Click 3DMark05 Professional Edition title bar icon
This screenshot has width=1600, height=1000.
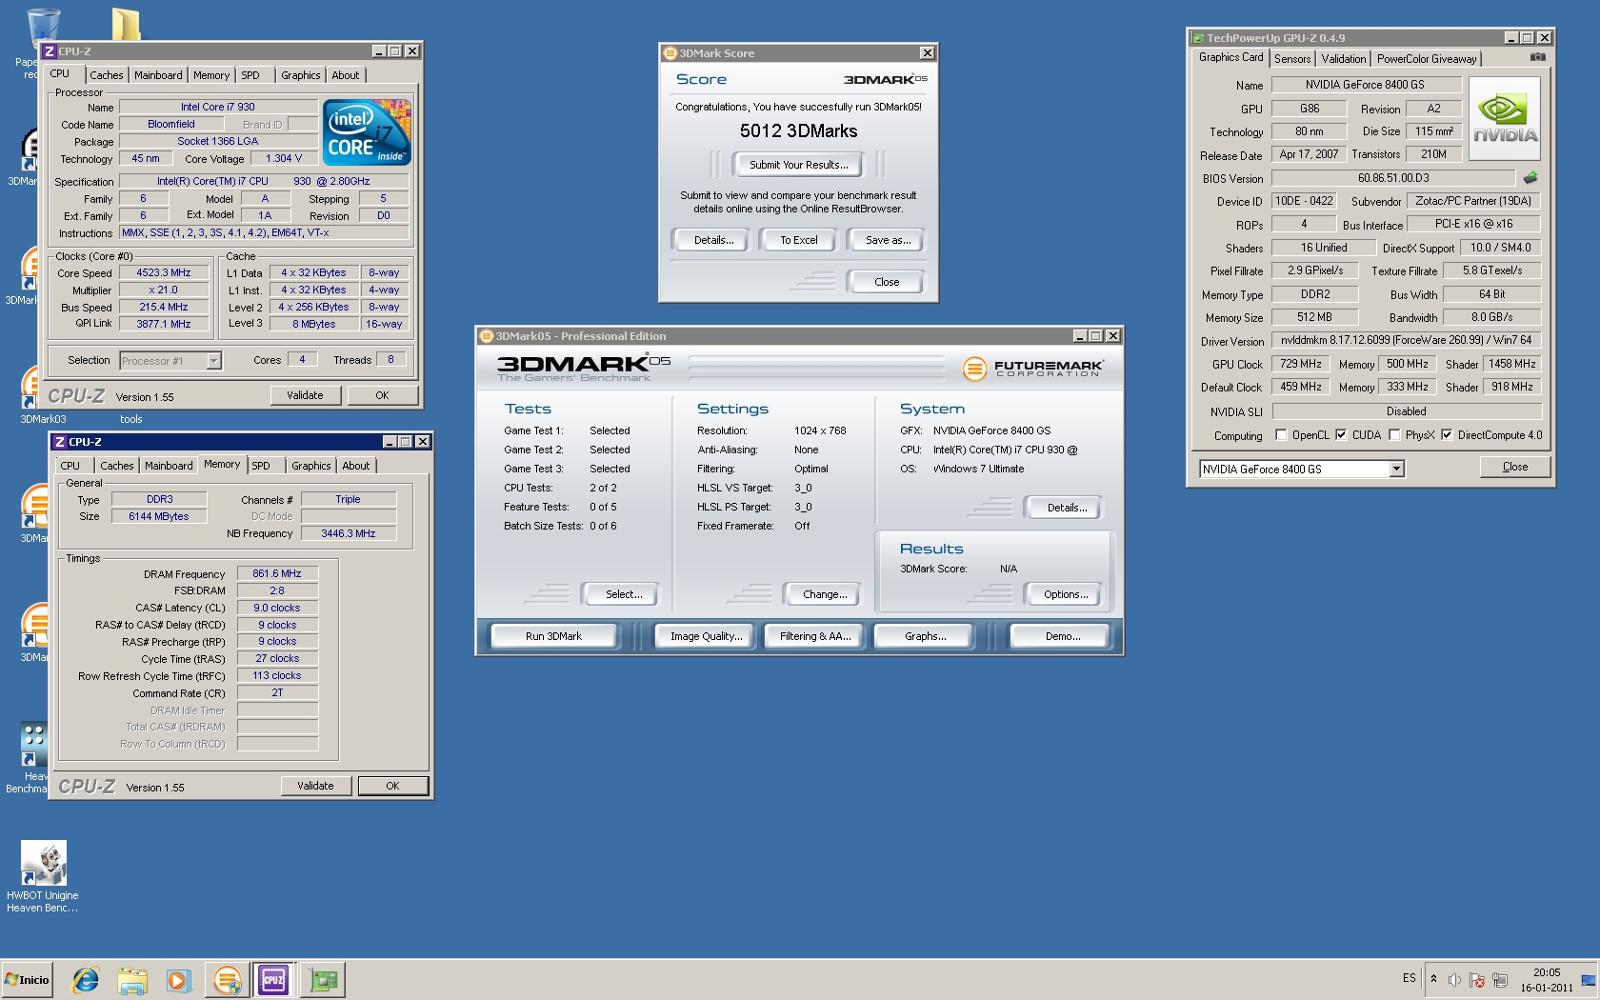(486, 336)
